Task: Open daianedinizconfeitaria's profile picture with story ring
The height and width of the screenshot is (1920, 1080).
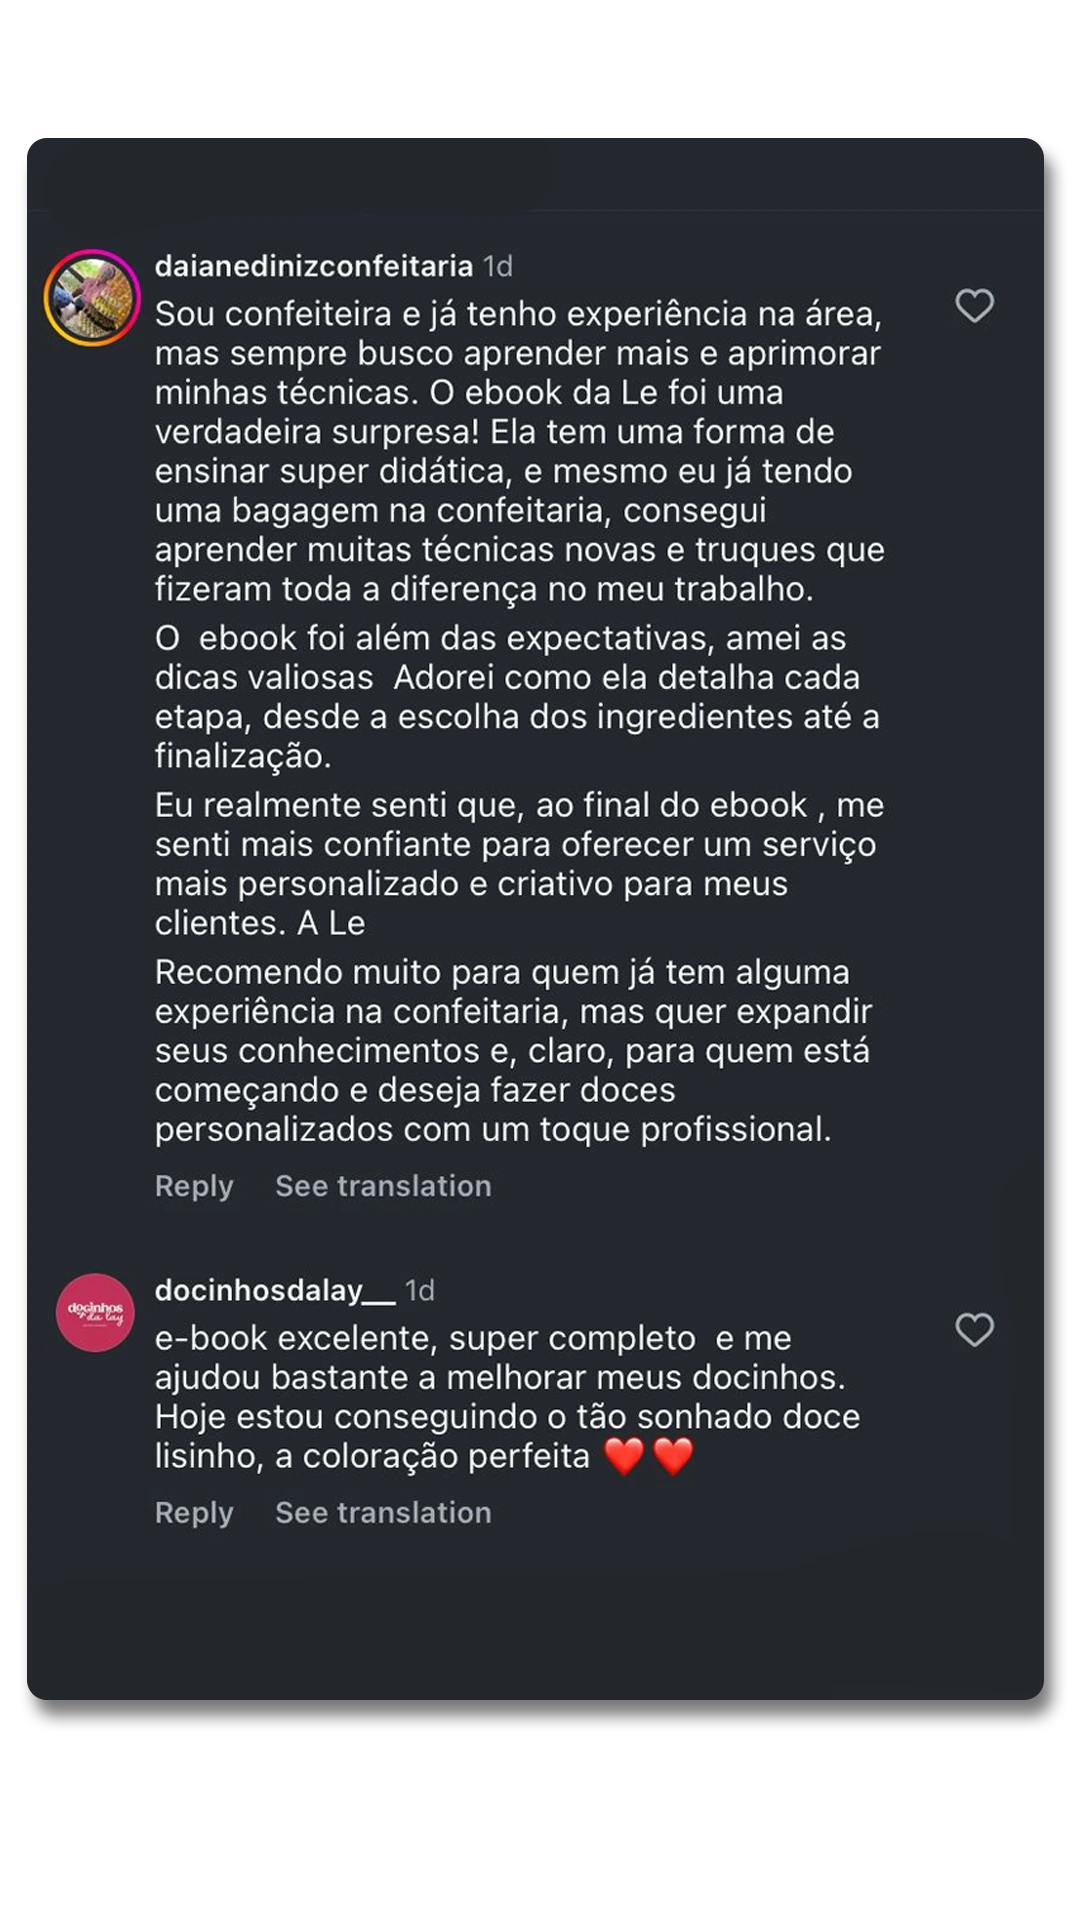Action: point(92,298)
